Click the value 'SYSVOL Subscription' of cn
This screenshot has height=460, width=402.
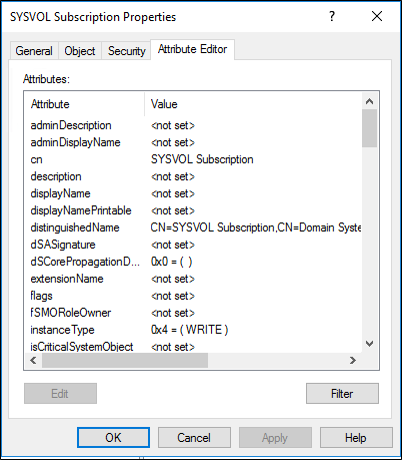202,159
